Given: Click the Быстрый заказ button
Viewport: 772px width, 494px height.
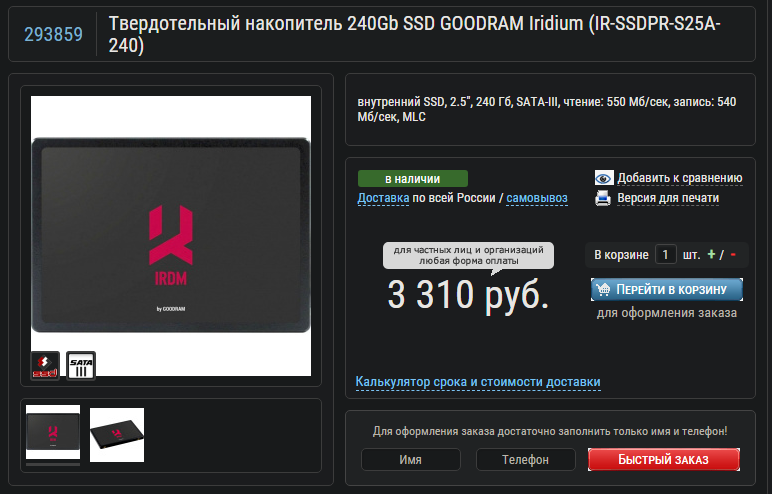Looking at the screenshot, I should click(664, 460).
